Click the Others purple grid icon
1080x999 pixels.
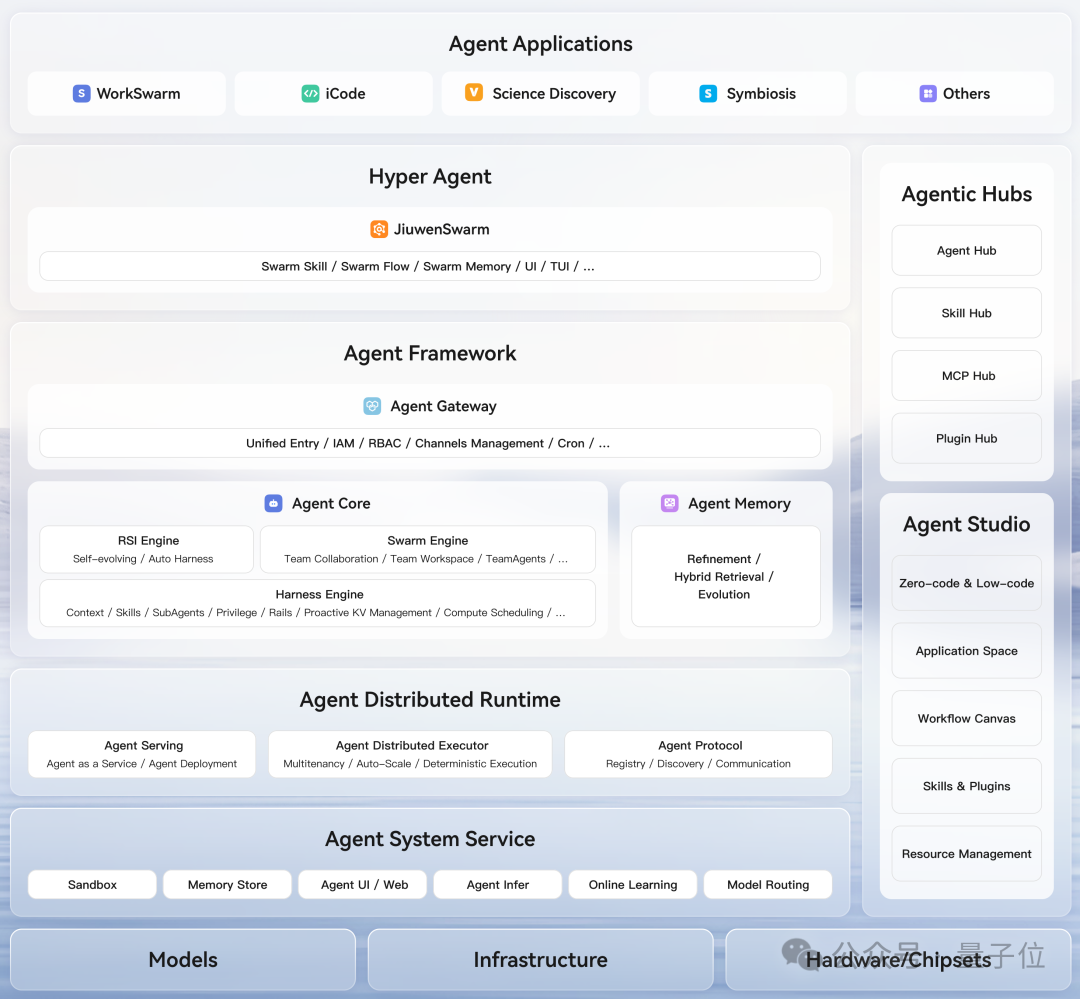click(928, 93)
